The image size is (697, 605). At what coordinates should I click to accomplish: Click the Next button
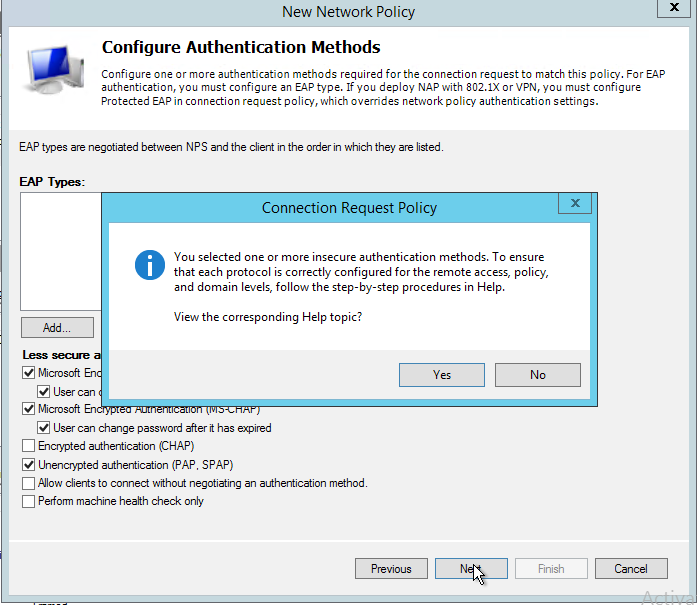[470, 569]
